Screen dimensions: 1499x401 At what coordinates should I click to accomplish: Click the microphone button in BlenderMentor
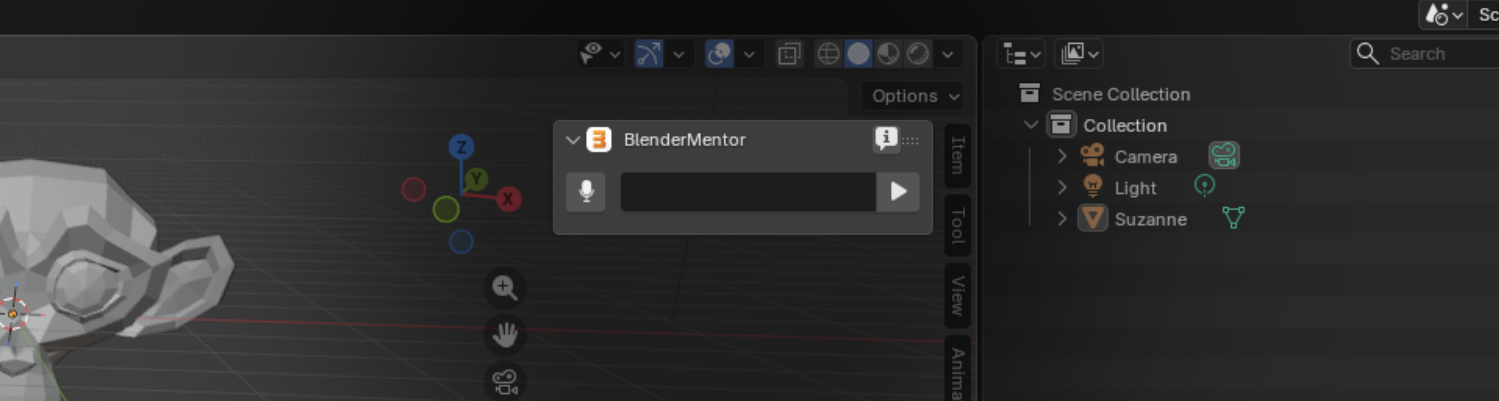coord(586,191)
